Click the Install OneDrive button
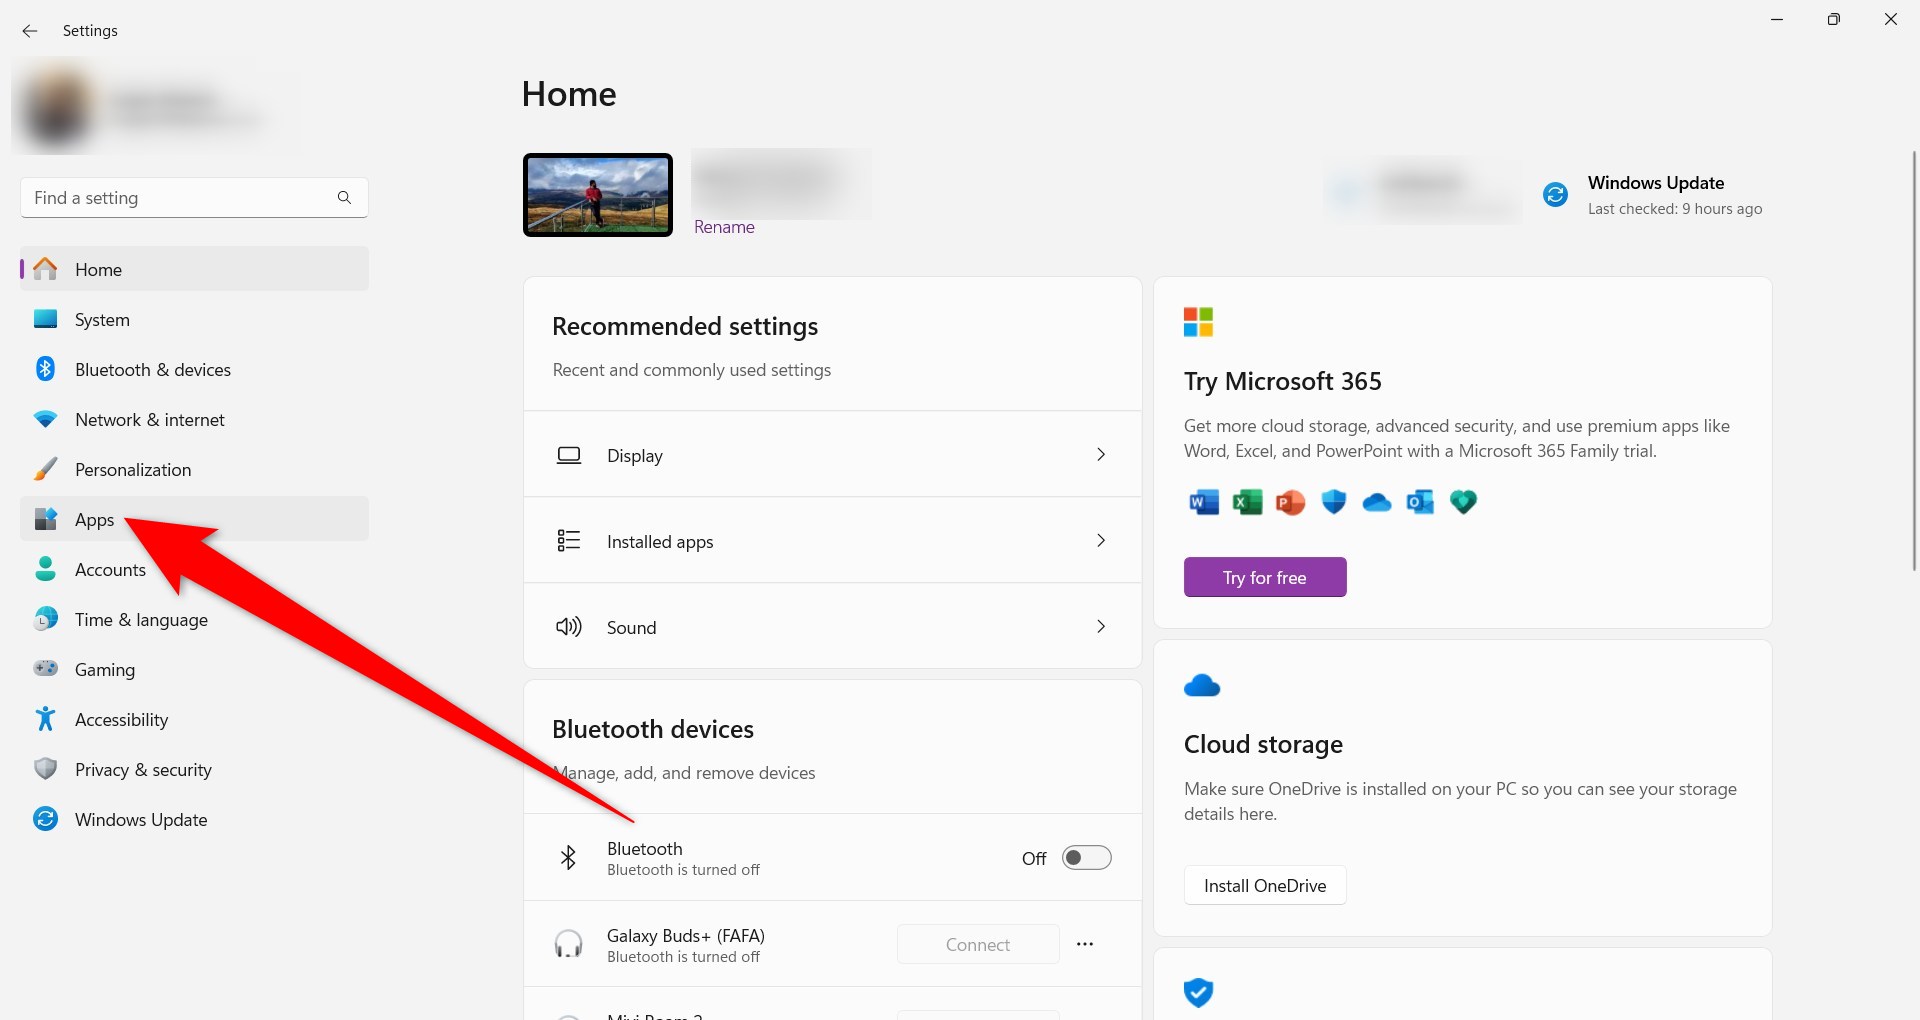 pos(1265,885)
